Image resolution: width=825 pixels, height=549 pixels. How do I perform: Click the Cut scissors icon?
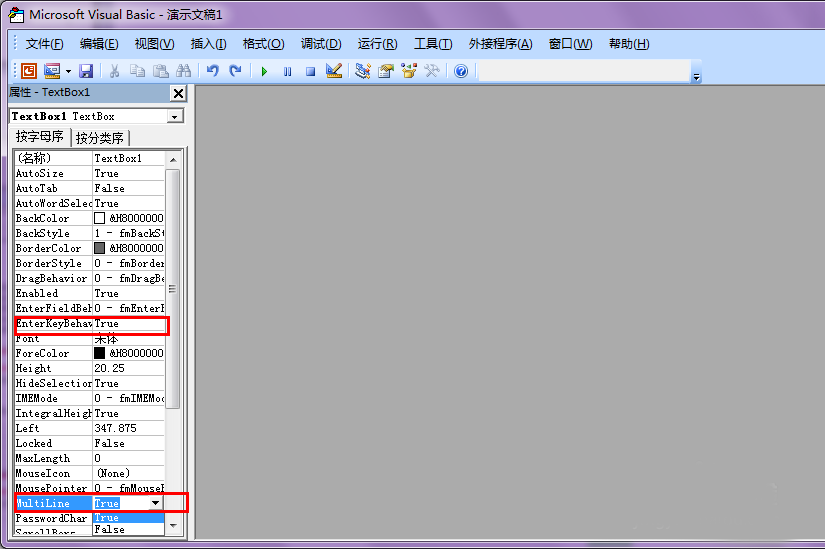click(114, 71)
